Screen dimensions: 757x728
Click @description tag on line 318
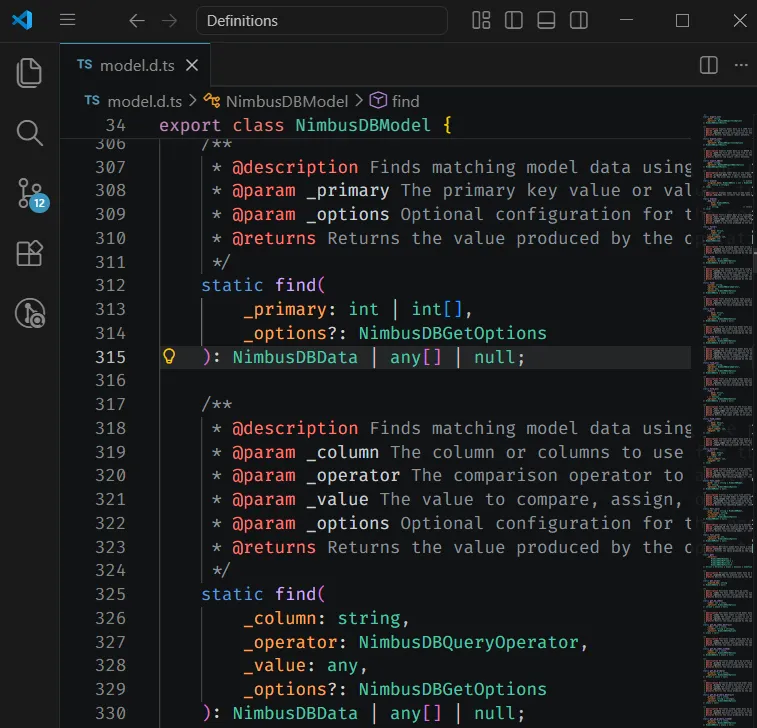pos(295,429)
